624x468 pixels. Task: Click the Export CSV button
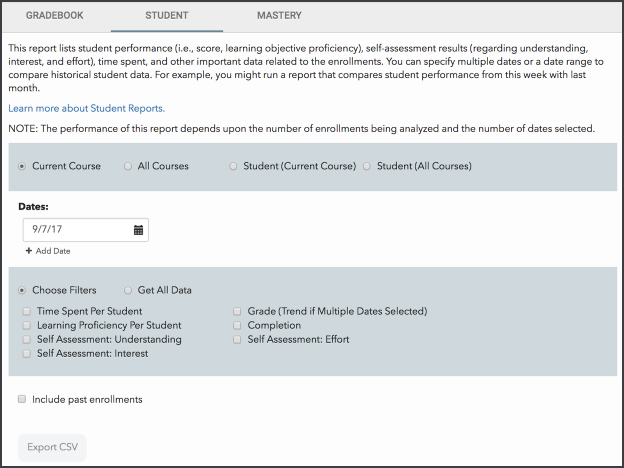click(x=52, y=447)
